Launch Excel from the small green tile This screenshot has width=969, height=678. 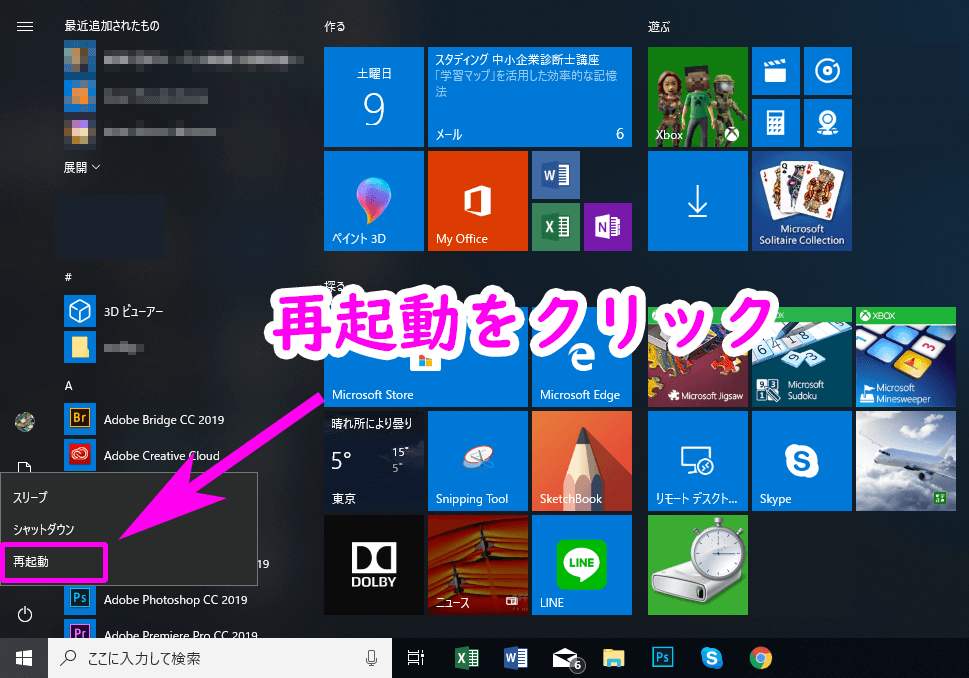click(556, 227)
